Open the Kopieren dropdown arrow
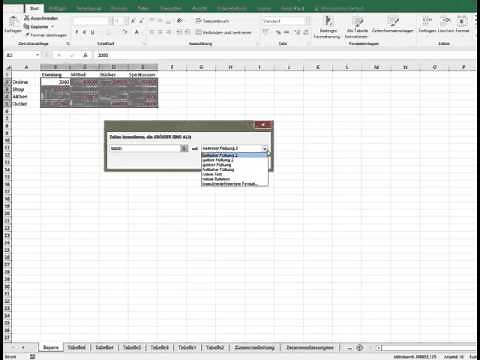This screenshot has width=480, height=360. [52, 26]
